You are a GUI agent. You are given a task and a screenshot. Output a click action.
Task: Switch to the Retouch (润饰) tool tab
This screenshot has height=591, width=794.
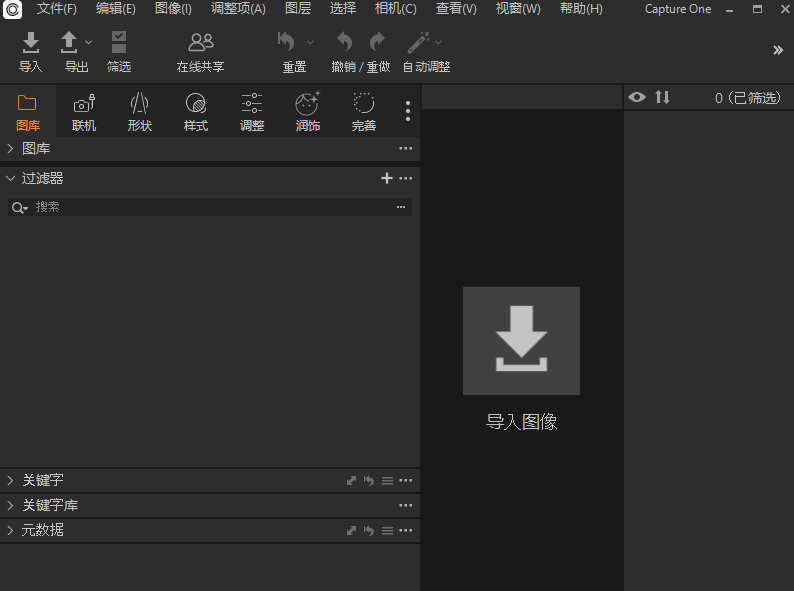308,112
